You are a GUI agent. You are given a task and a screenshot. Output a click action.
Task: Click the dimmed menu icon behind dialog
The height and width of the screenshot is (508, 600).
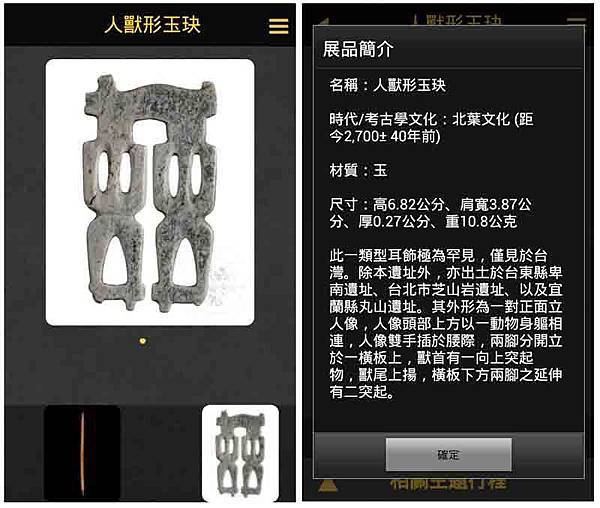(577, 19)
